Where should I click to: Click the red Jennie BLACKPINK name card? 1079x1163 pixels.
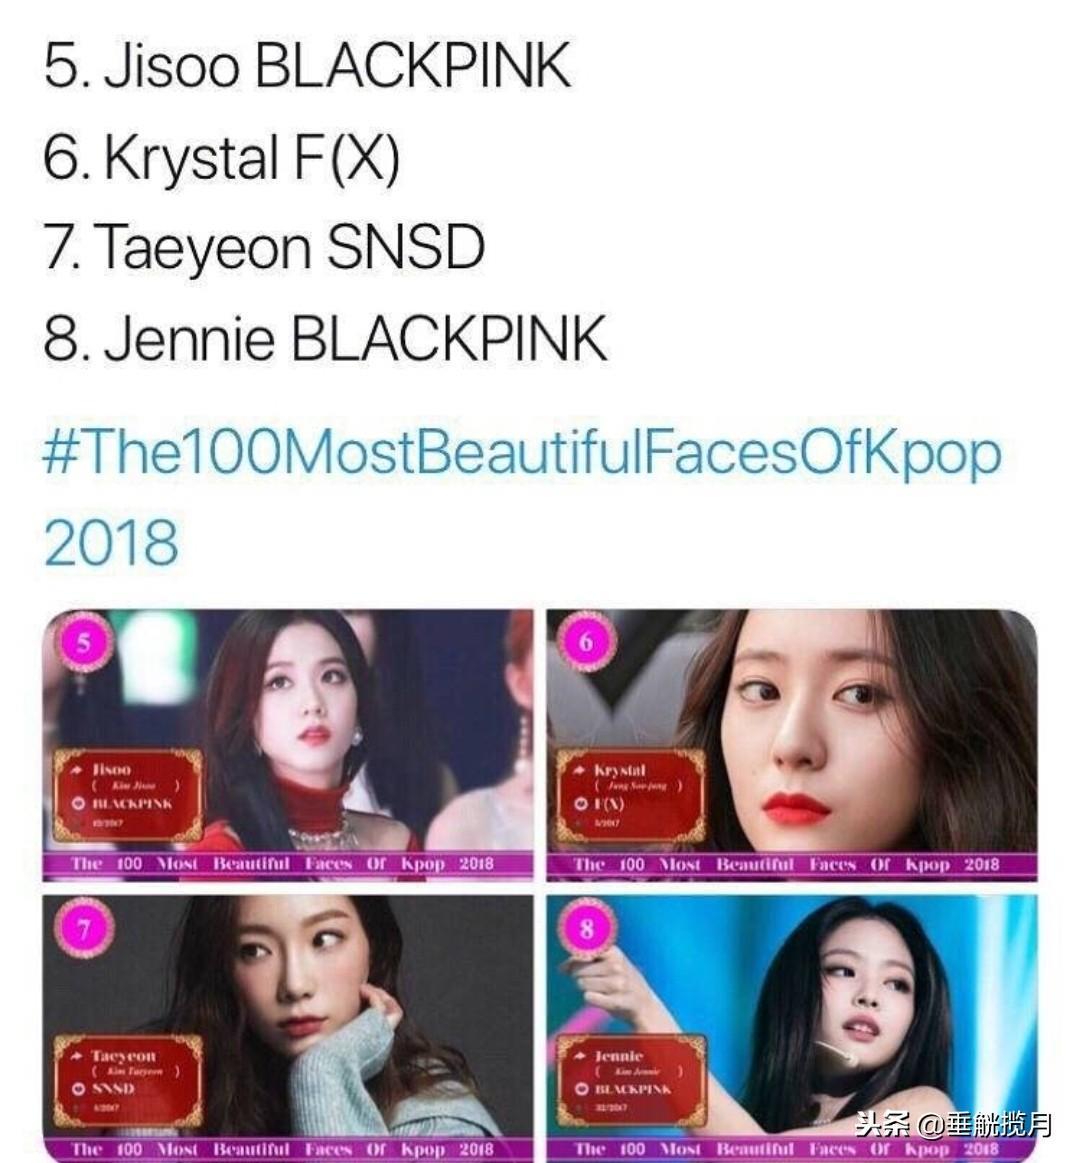tap(630, 1081)
